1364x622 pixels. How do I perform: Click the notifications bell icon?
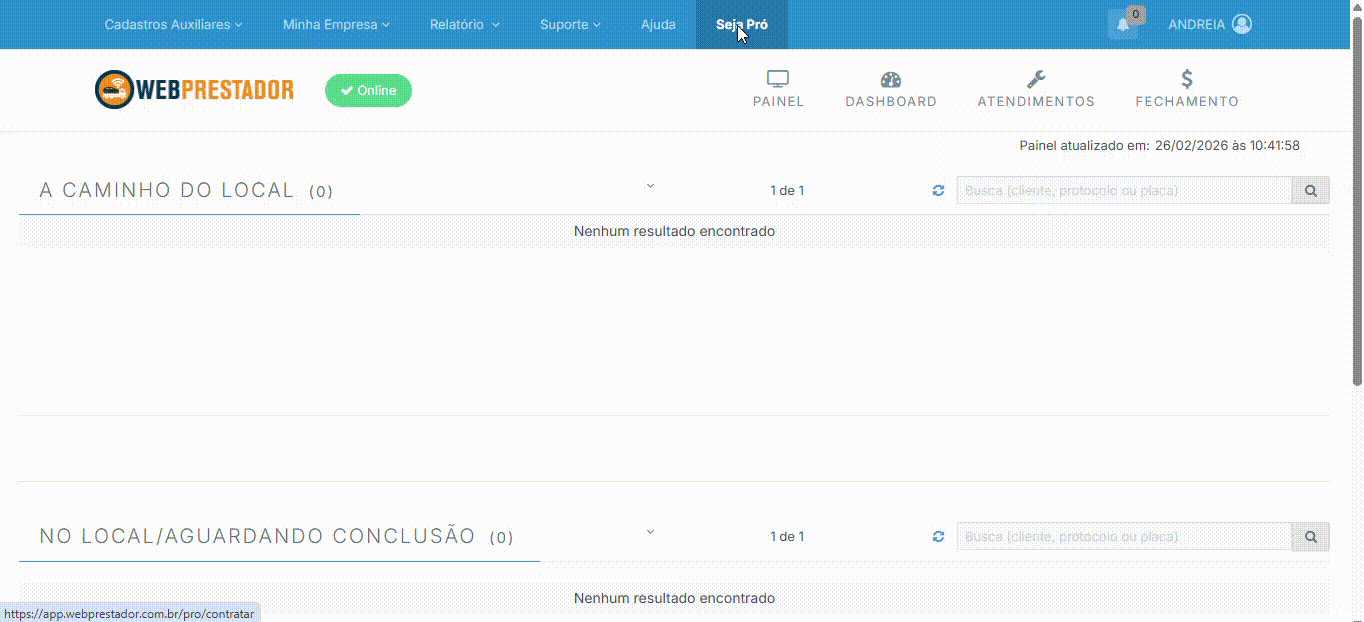tap(1123, 25)
